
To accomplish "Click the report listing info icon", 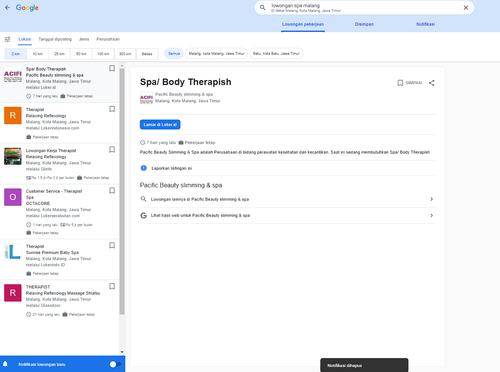I will click(144, 168).
